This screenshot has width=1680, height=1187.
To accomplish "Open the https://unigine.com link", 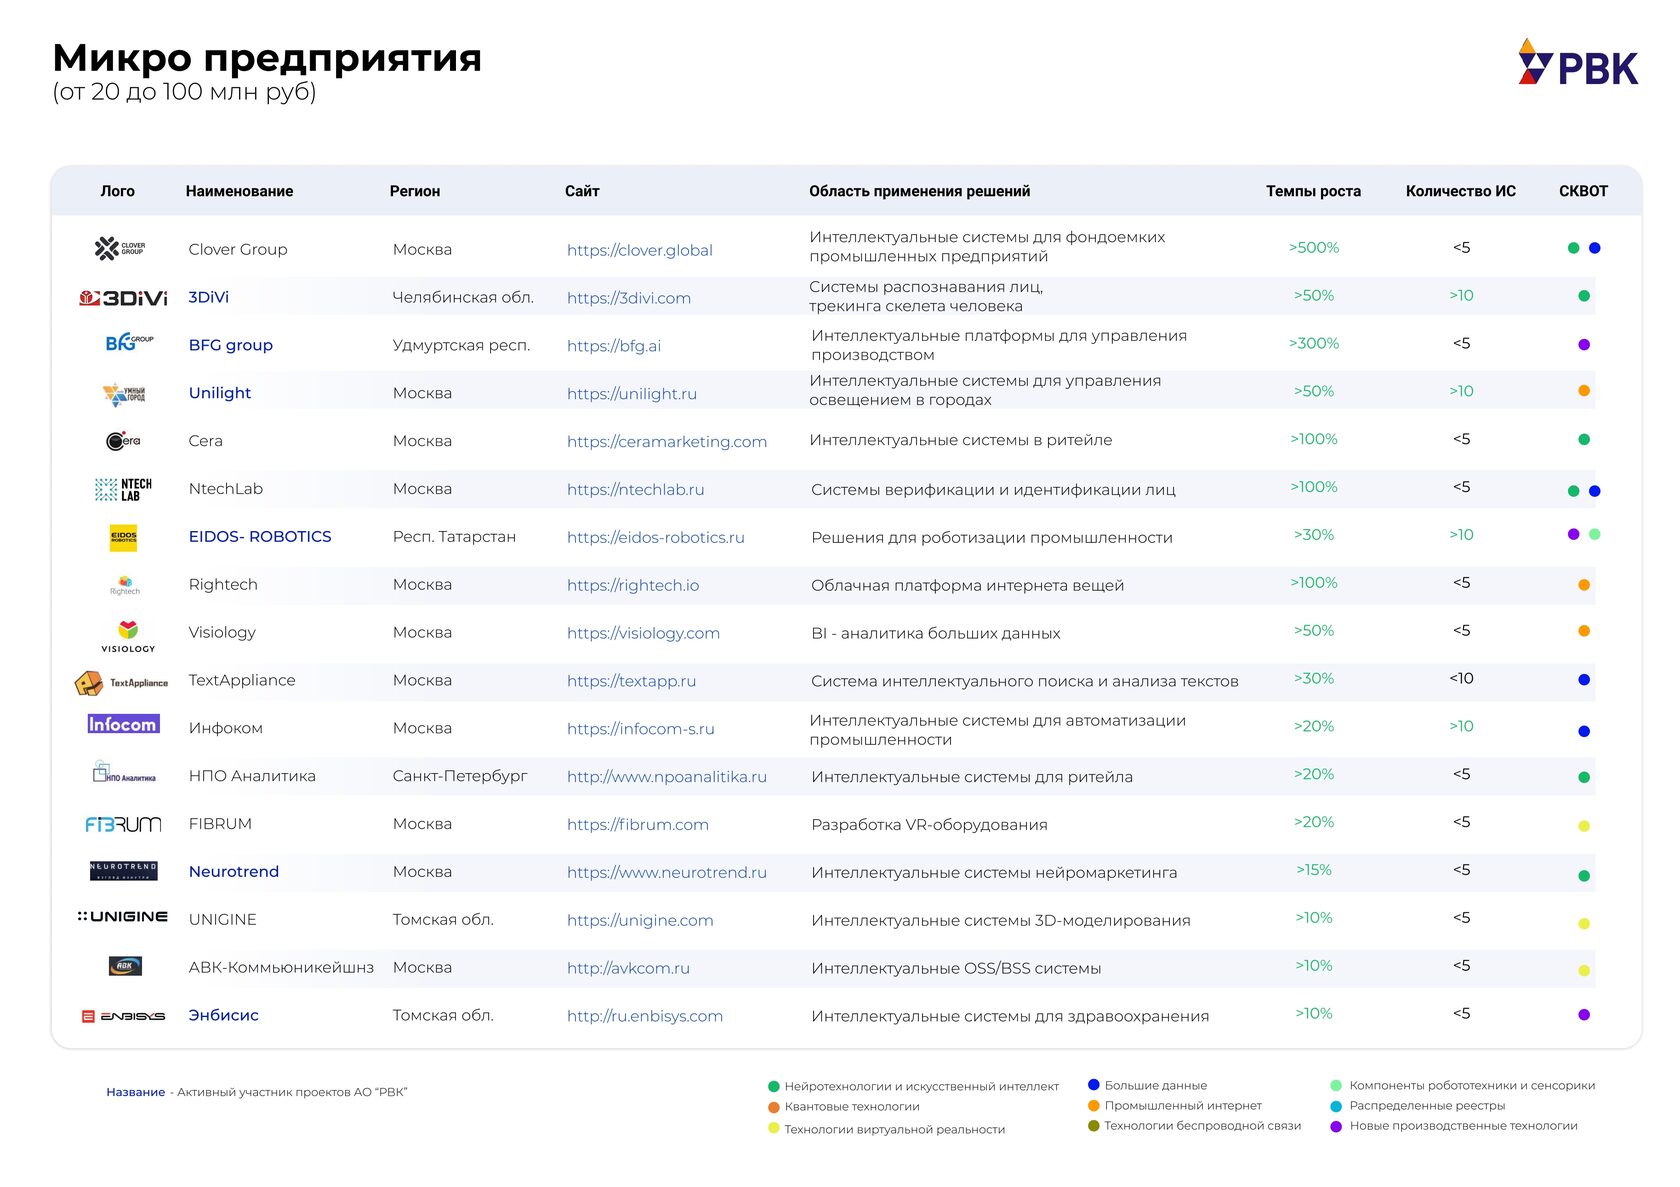I will click(x=640, y=921).
